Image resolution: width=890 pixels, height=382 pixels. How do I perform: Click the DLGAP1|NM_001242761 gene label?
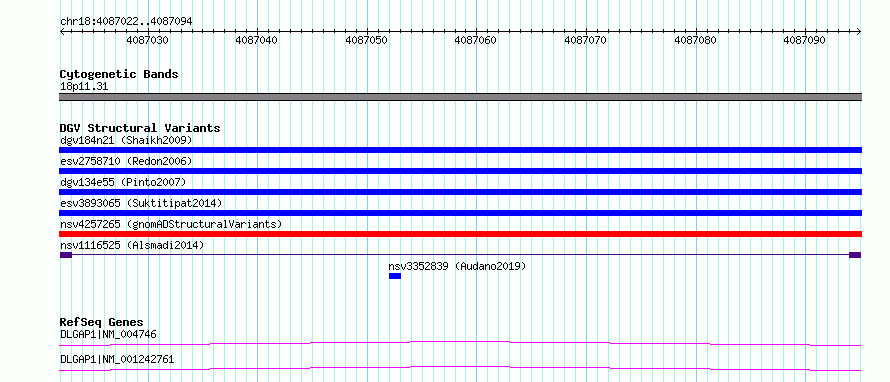[x=117, y=359]
